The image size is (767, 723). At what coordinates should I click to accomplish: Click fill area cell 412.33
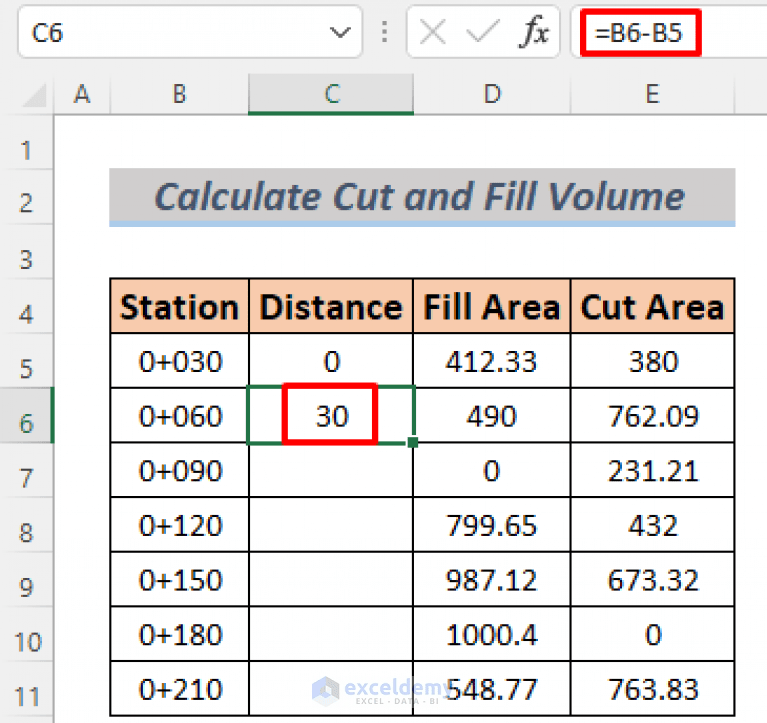coord(492,362)
